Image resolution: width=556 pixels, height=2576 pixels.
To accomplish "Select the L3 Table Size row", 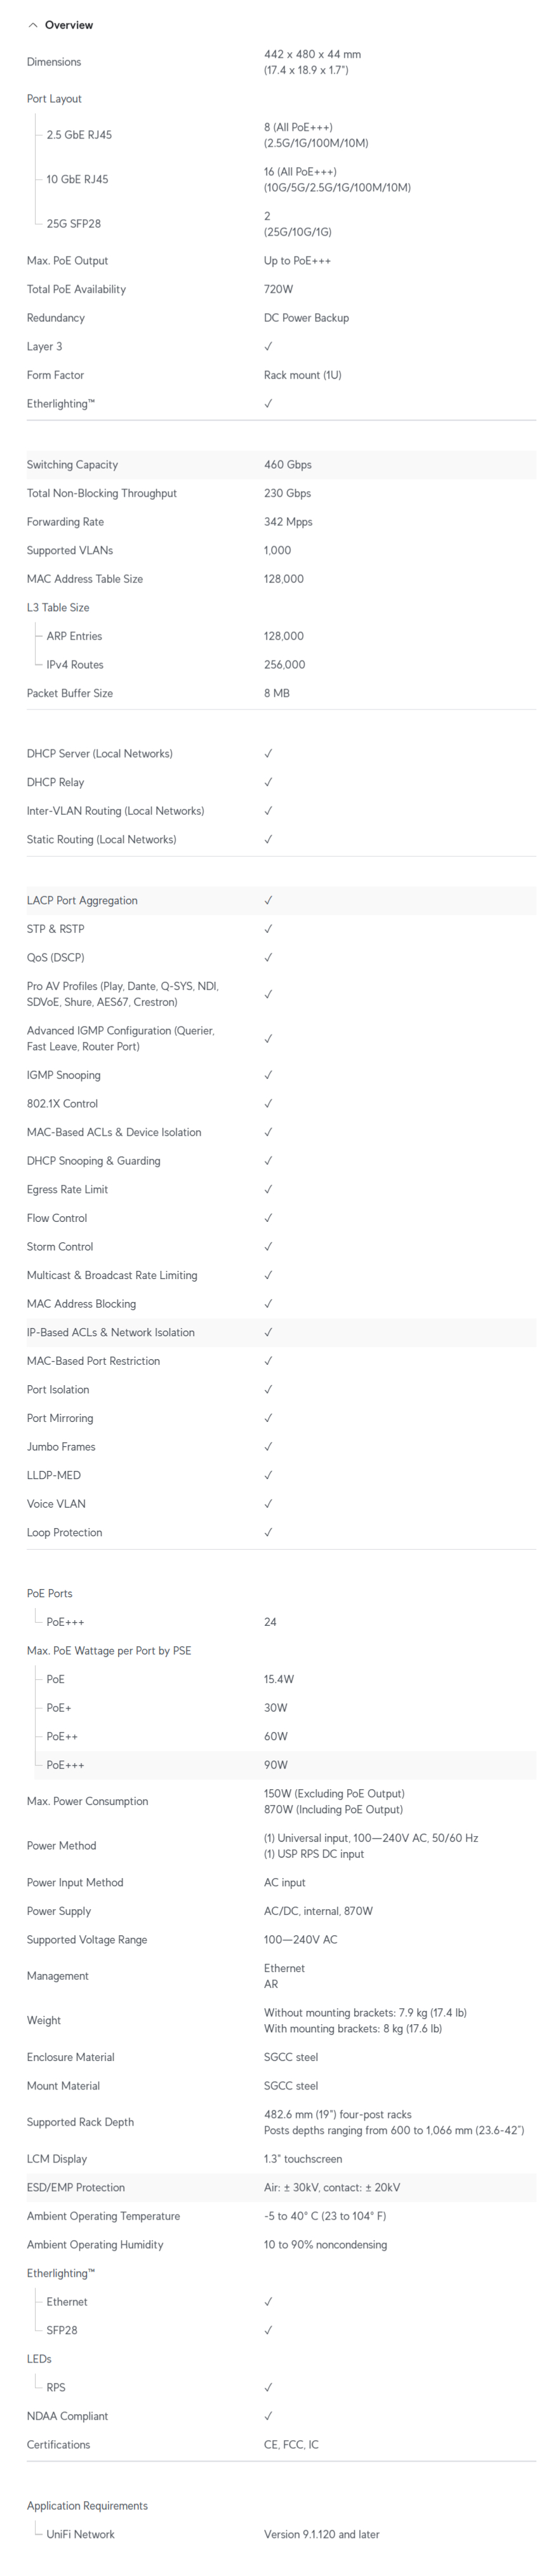I will (x=281, y=607).
